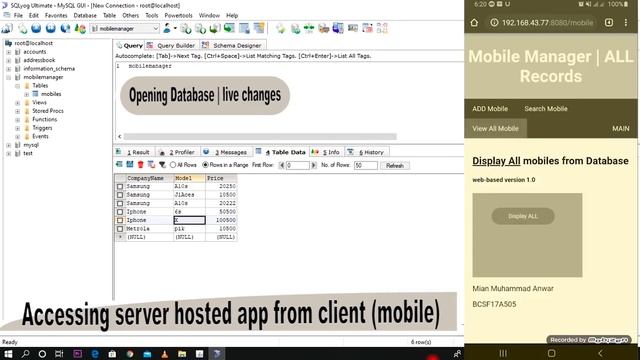Switch to the 6 History tab
This screenshot has height=360, width=640.
[x=367, y=152]
